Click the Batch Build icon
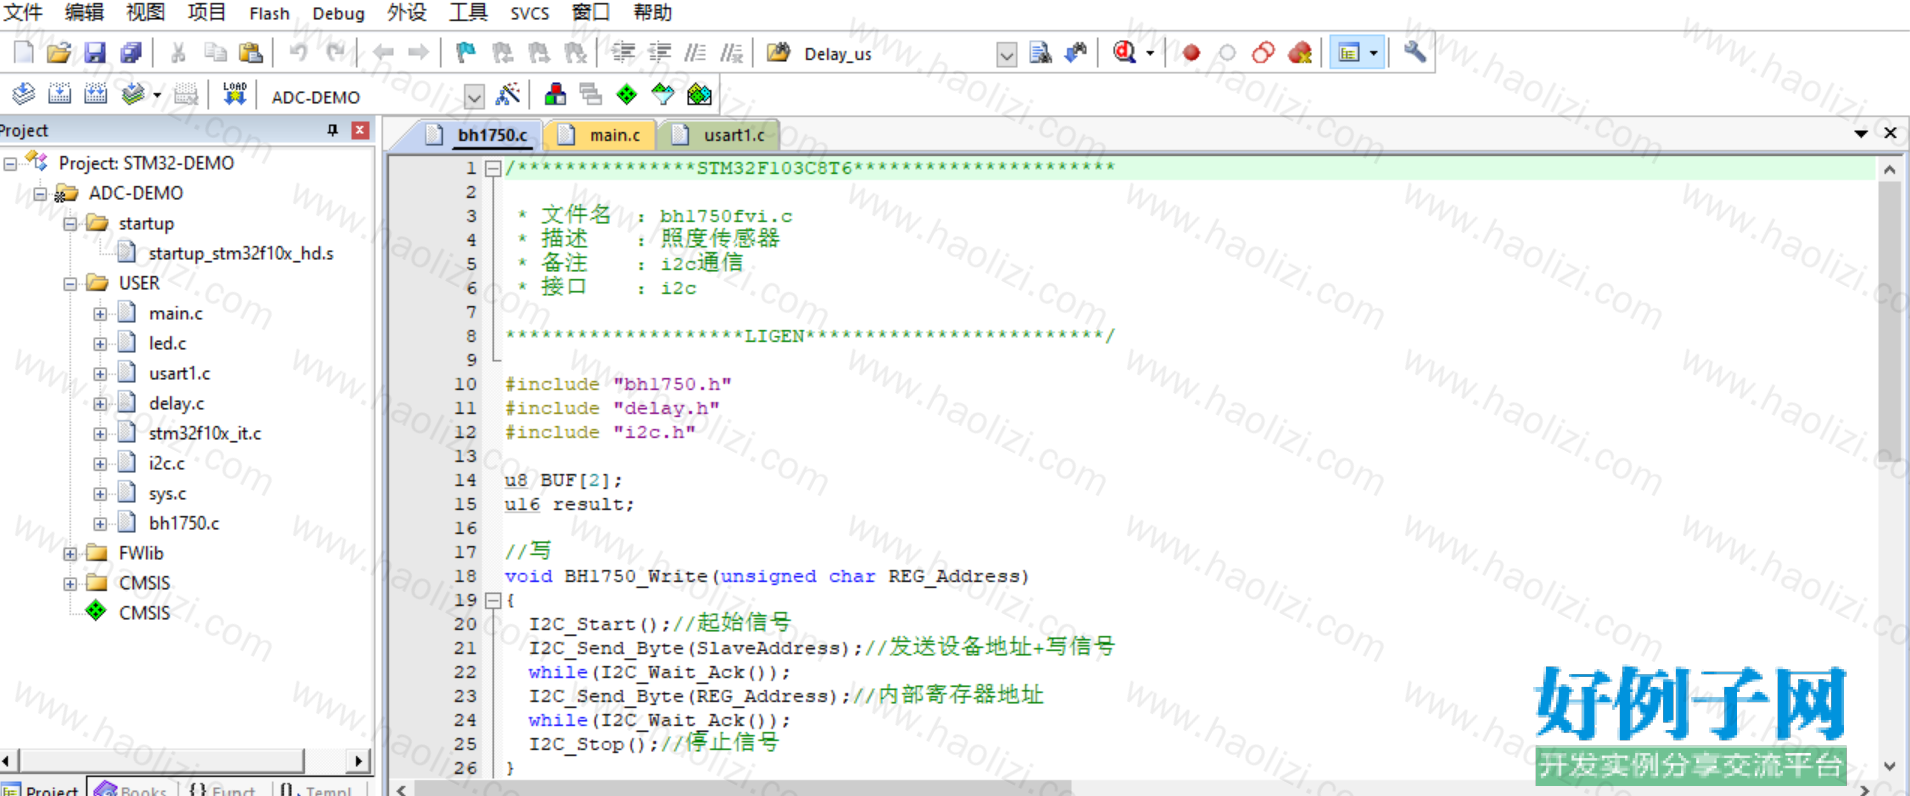The height and width of the screenshot is (796, 1910). (x=132, y=95)
